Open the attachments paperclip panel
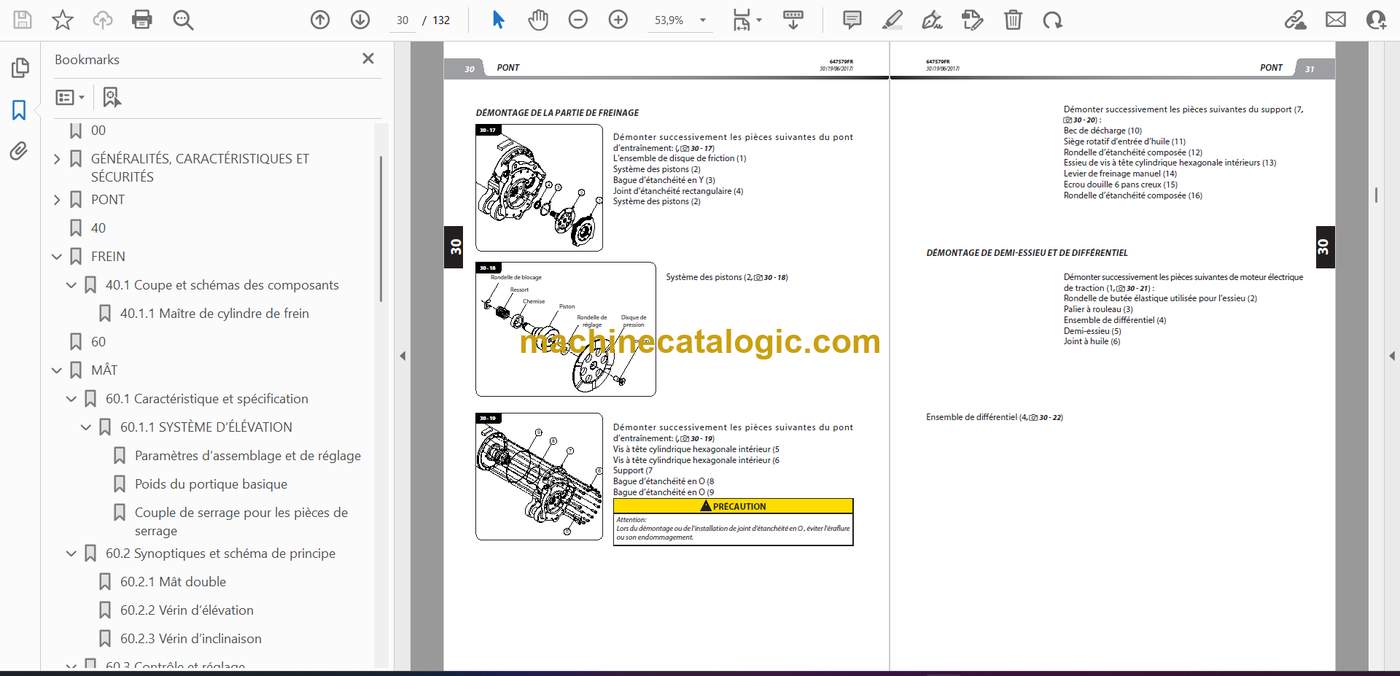Image resolution: width=1400 pixels, height=676 pixels. (19, 152)
